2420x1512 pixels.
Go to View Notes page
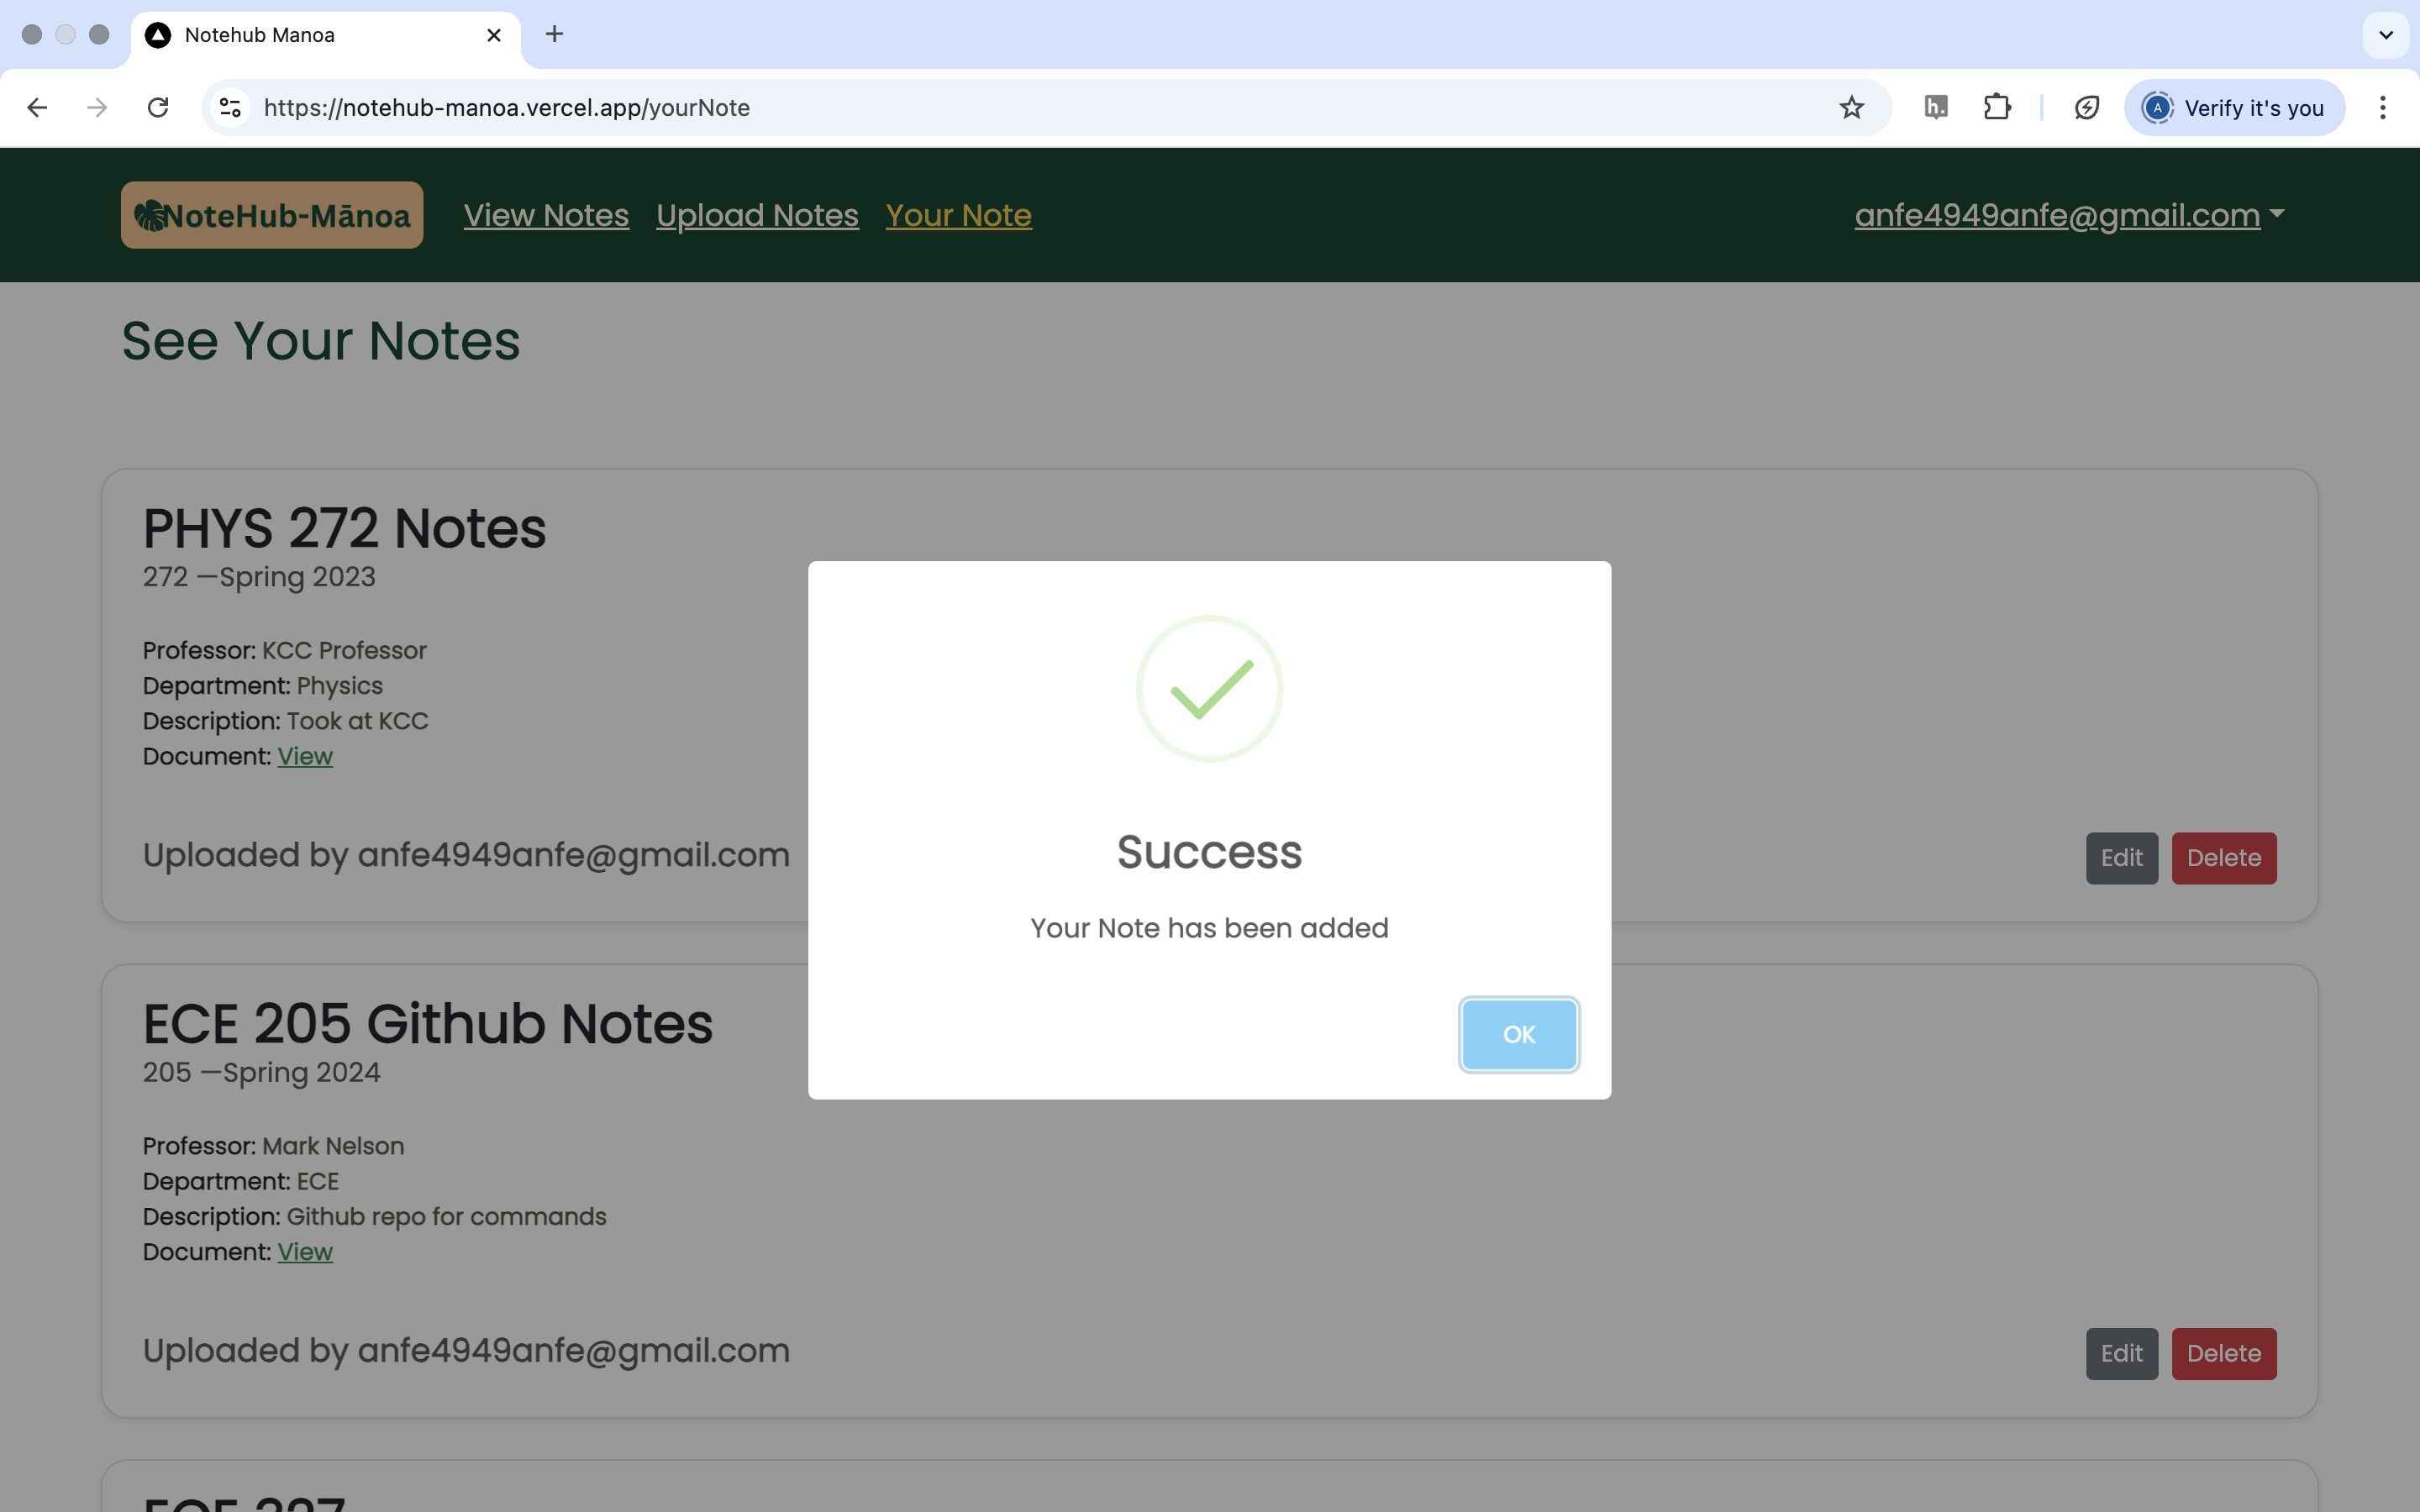546,215
